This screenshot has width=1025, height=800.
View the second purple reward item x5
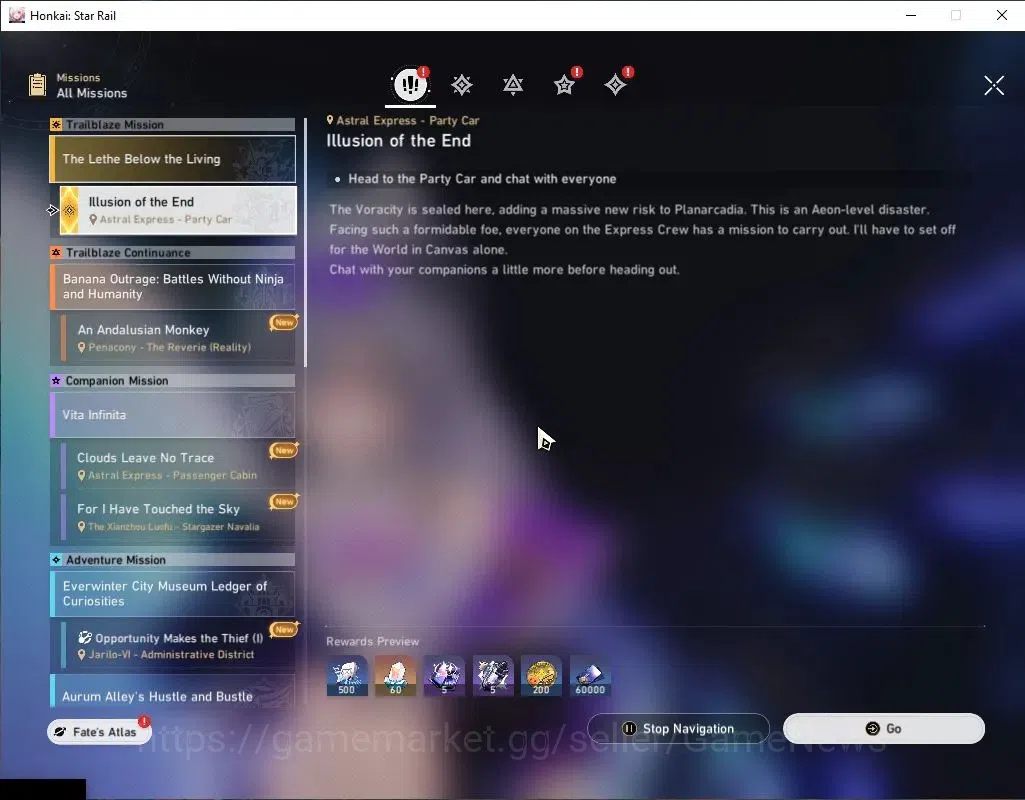[493, 676]
